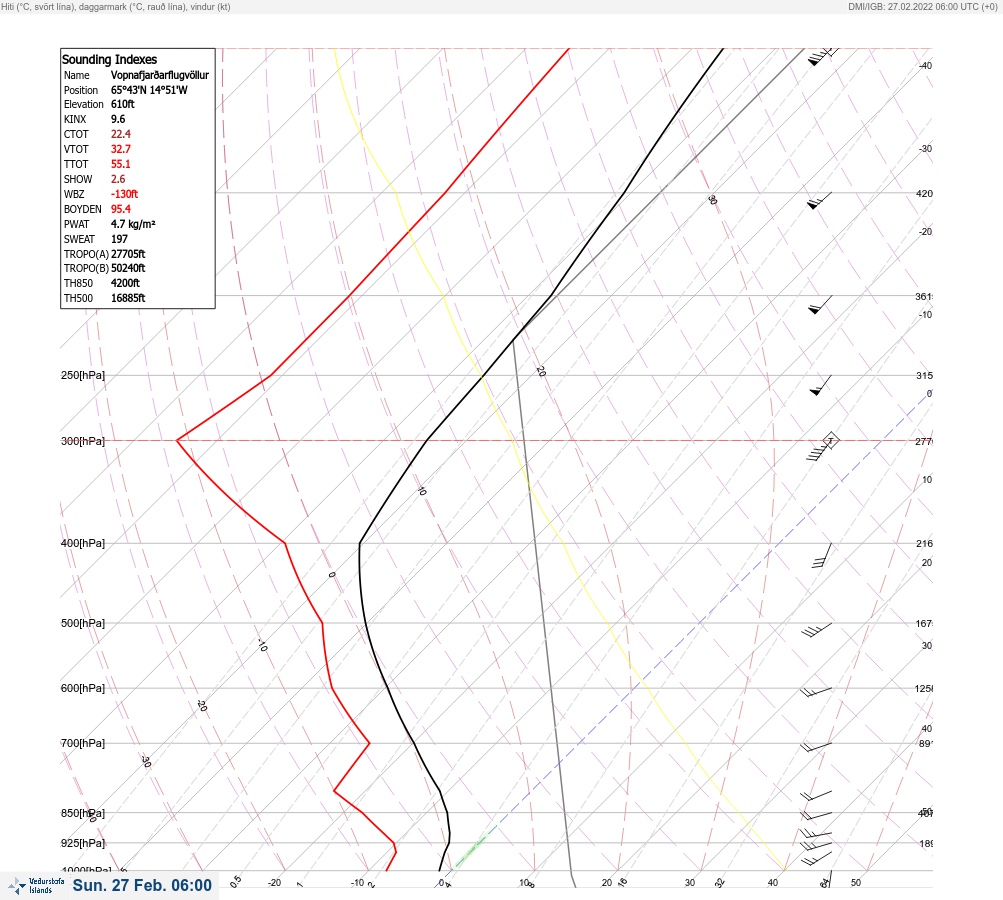
Task: Click the elevation value 610ft
Action: (x=123, y=104)
